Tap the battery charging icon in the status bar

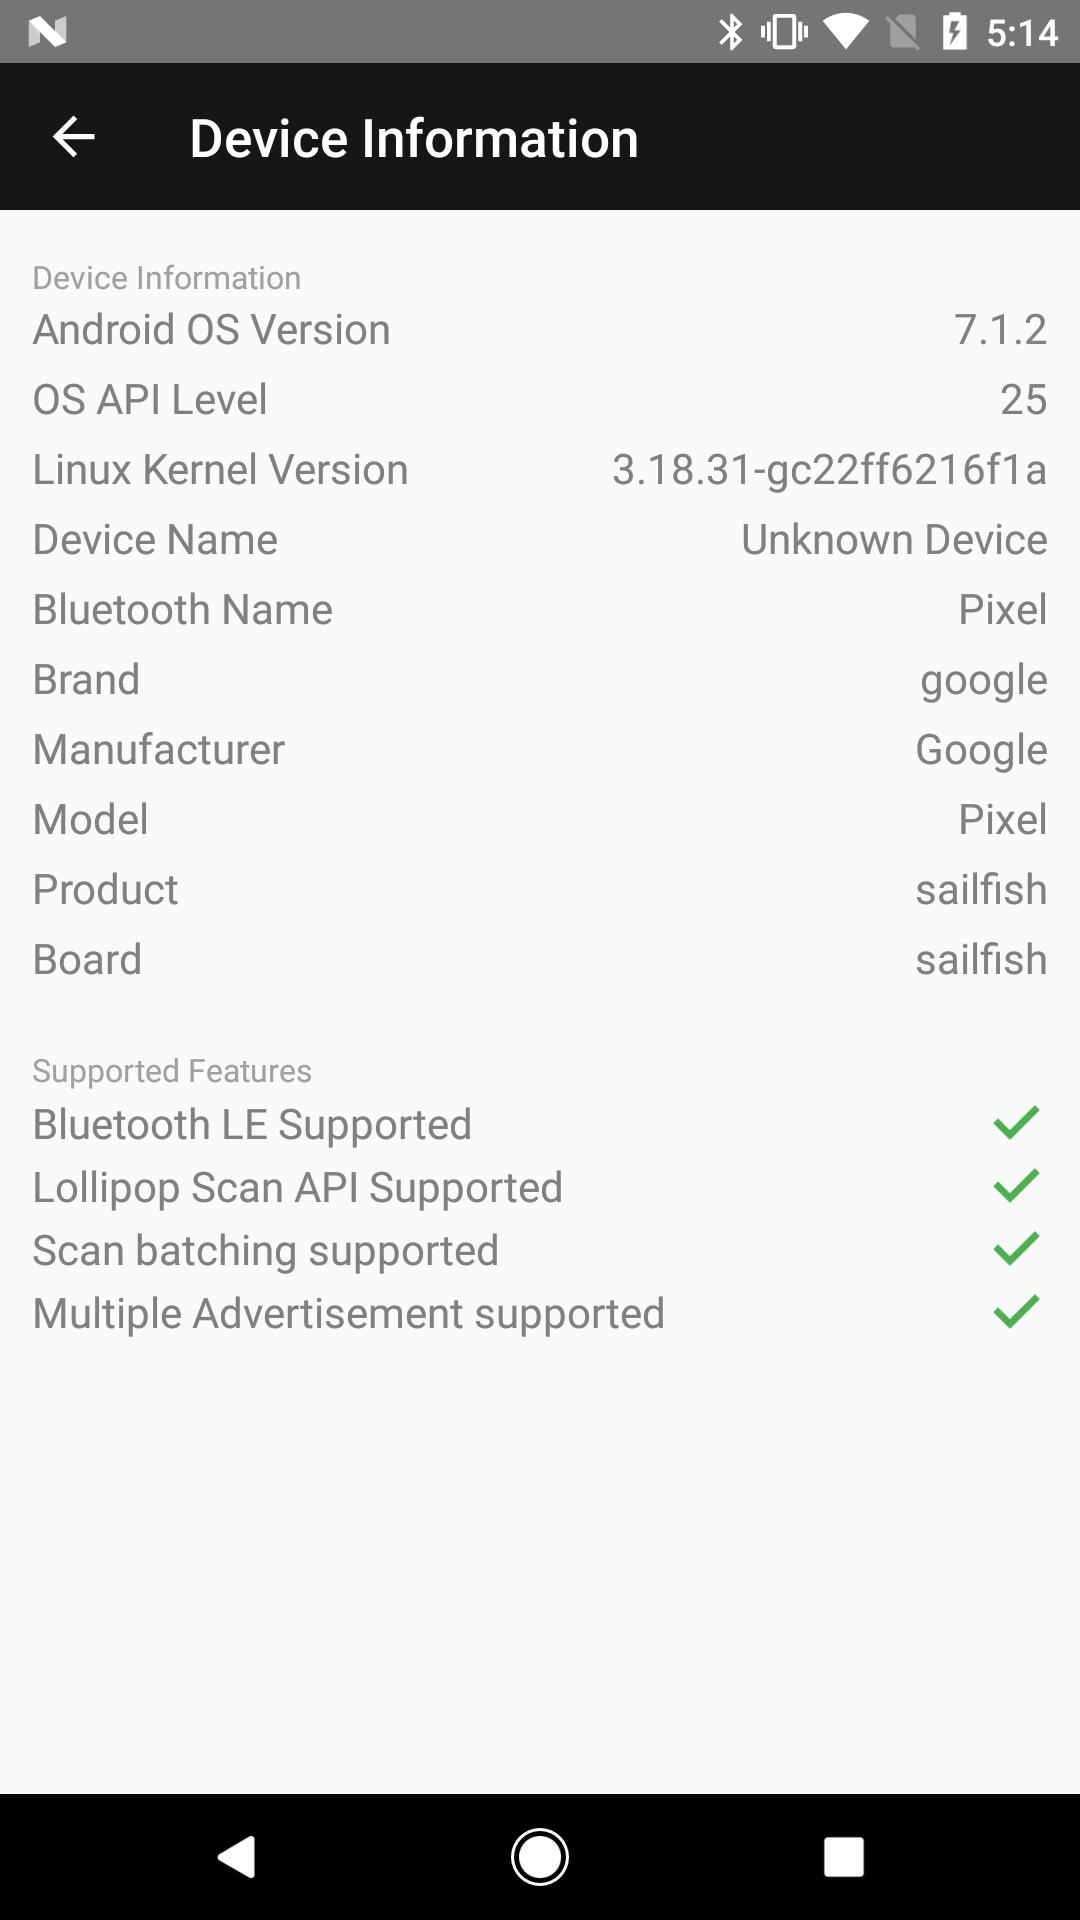[x=955, y=32]
